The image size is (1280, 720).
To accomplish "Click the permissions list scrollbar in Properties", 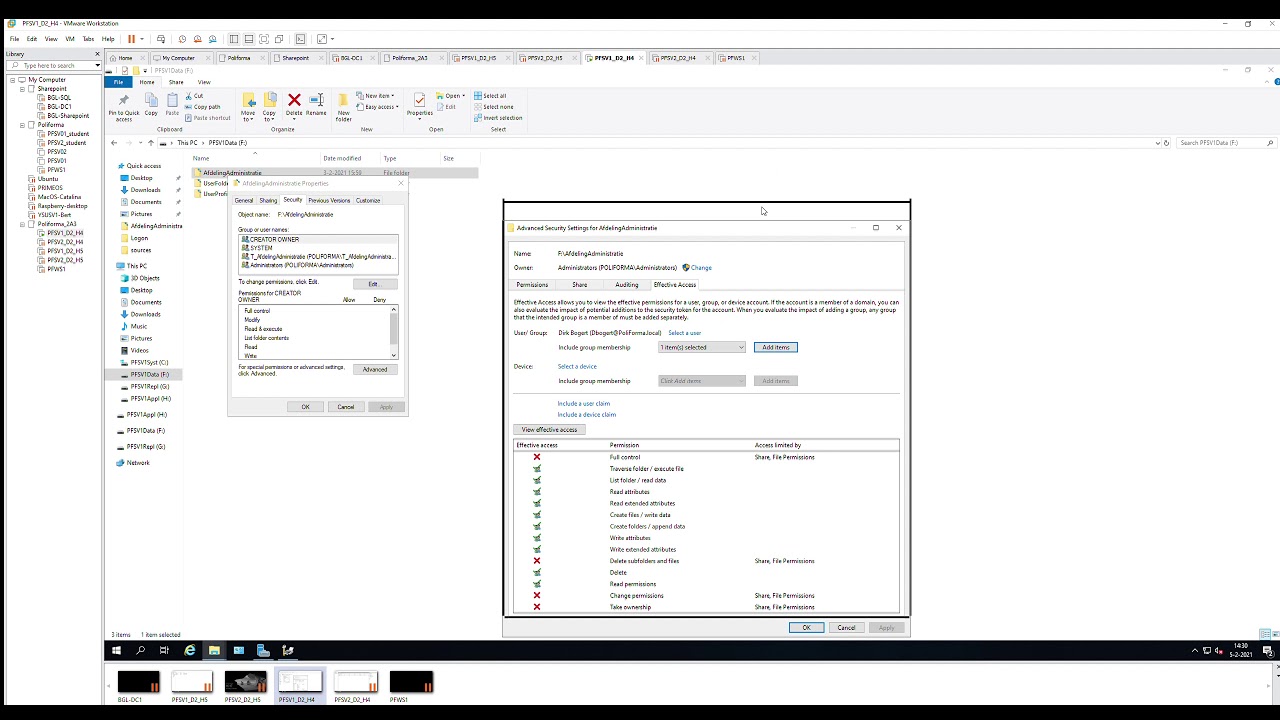I will (394, 331).
